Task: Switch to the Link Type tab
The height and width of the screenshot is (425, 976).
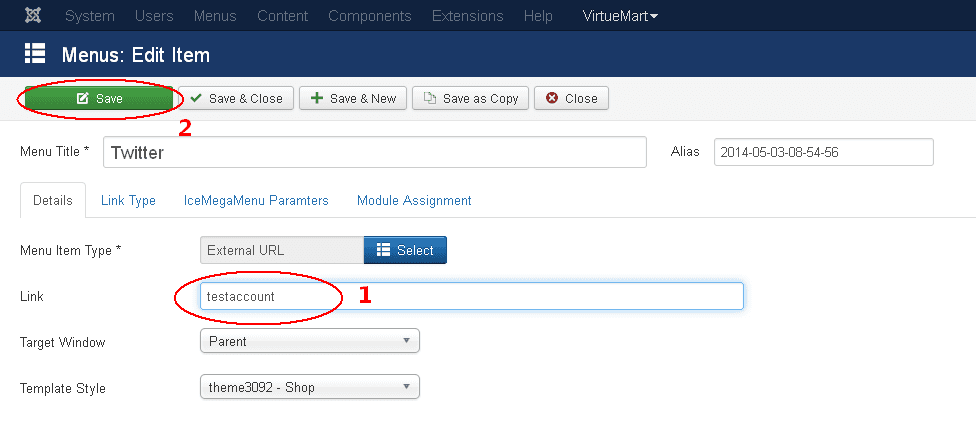Action: pyautogui.click(x=128, y=200)
